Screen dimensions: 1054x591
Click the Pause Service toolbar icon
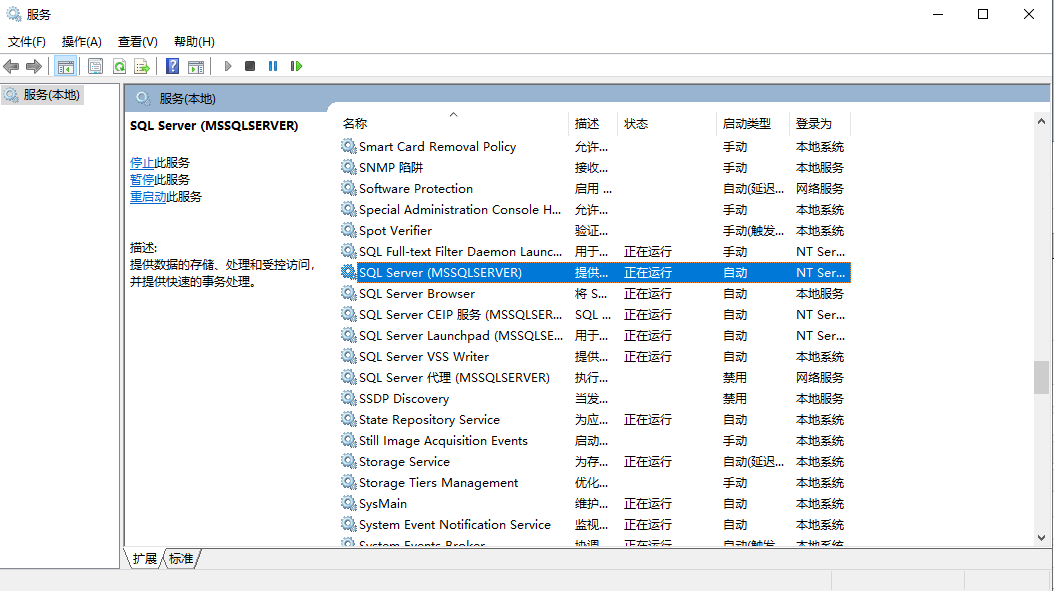coord(273,66)
